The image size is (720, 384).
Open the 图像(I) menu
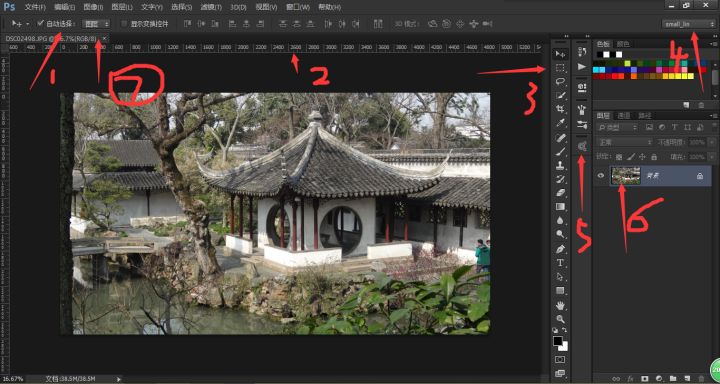coord(93,7)
